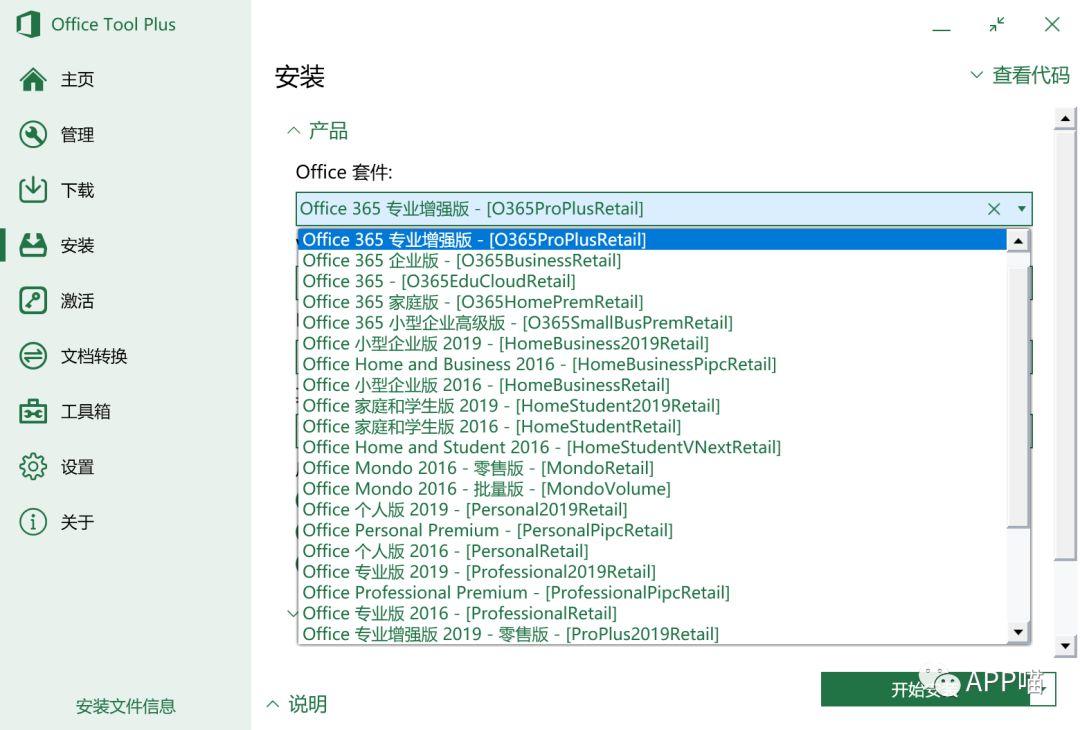1080x730 pixels.
Task: Pick Office 个人版 2016 PersonalRetail
Action: click(653, 551)
